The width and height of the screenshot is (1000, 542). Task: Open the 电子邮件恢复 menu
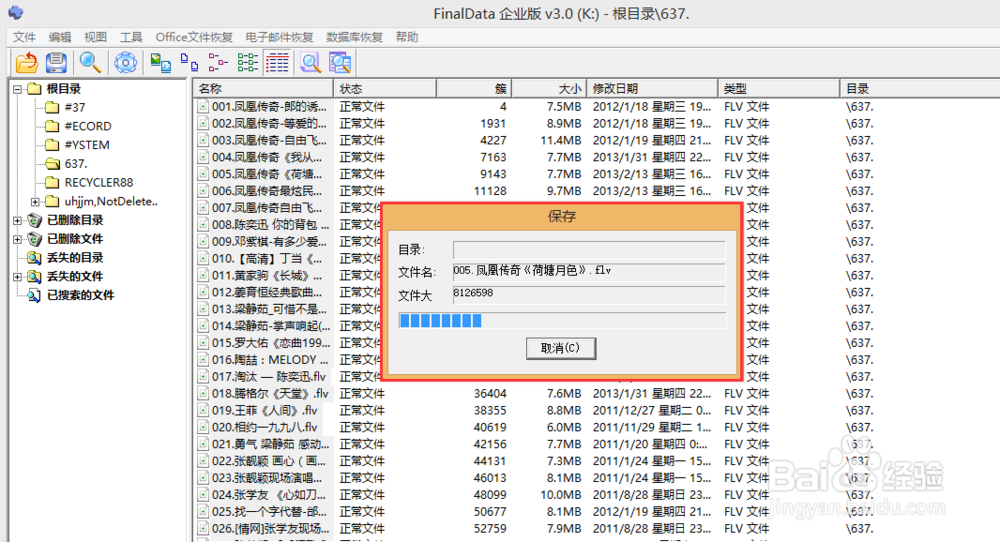pos(279,37)
